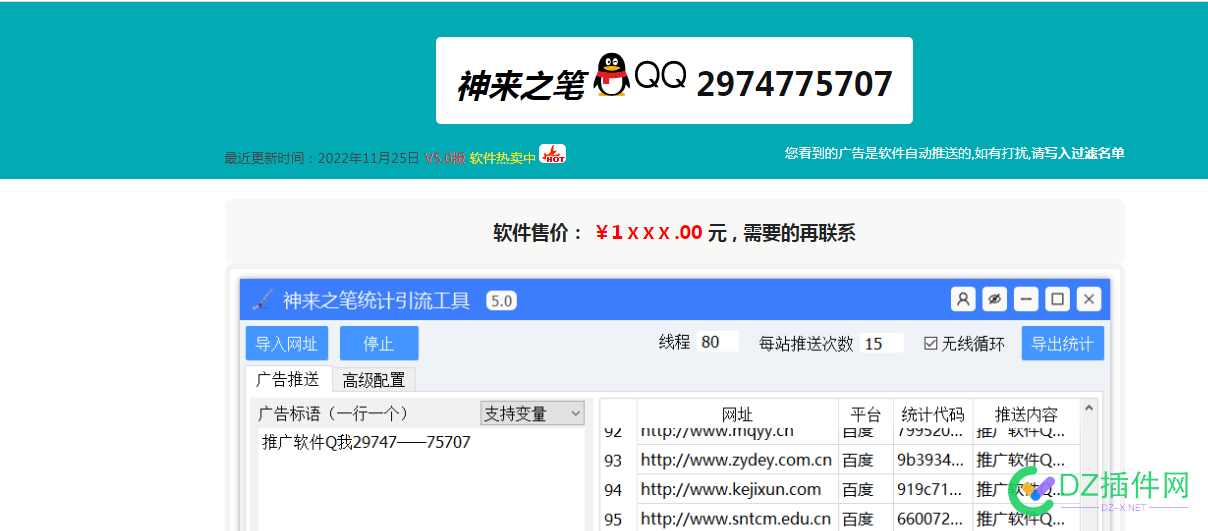Image resolution: width=1208 pixels, height=531 pixels.
Task: Select row http://www.zydey.com.cn
Action: pyautogui.click(x=736, y=460)
